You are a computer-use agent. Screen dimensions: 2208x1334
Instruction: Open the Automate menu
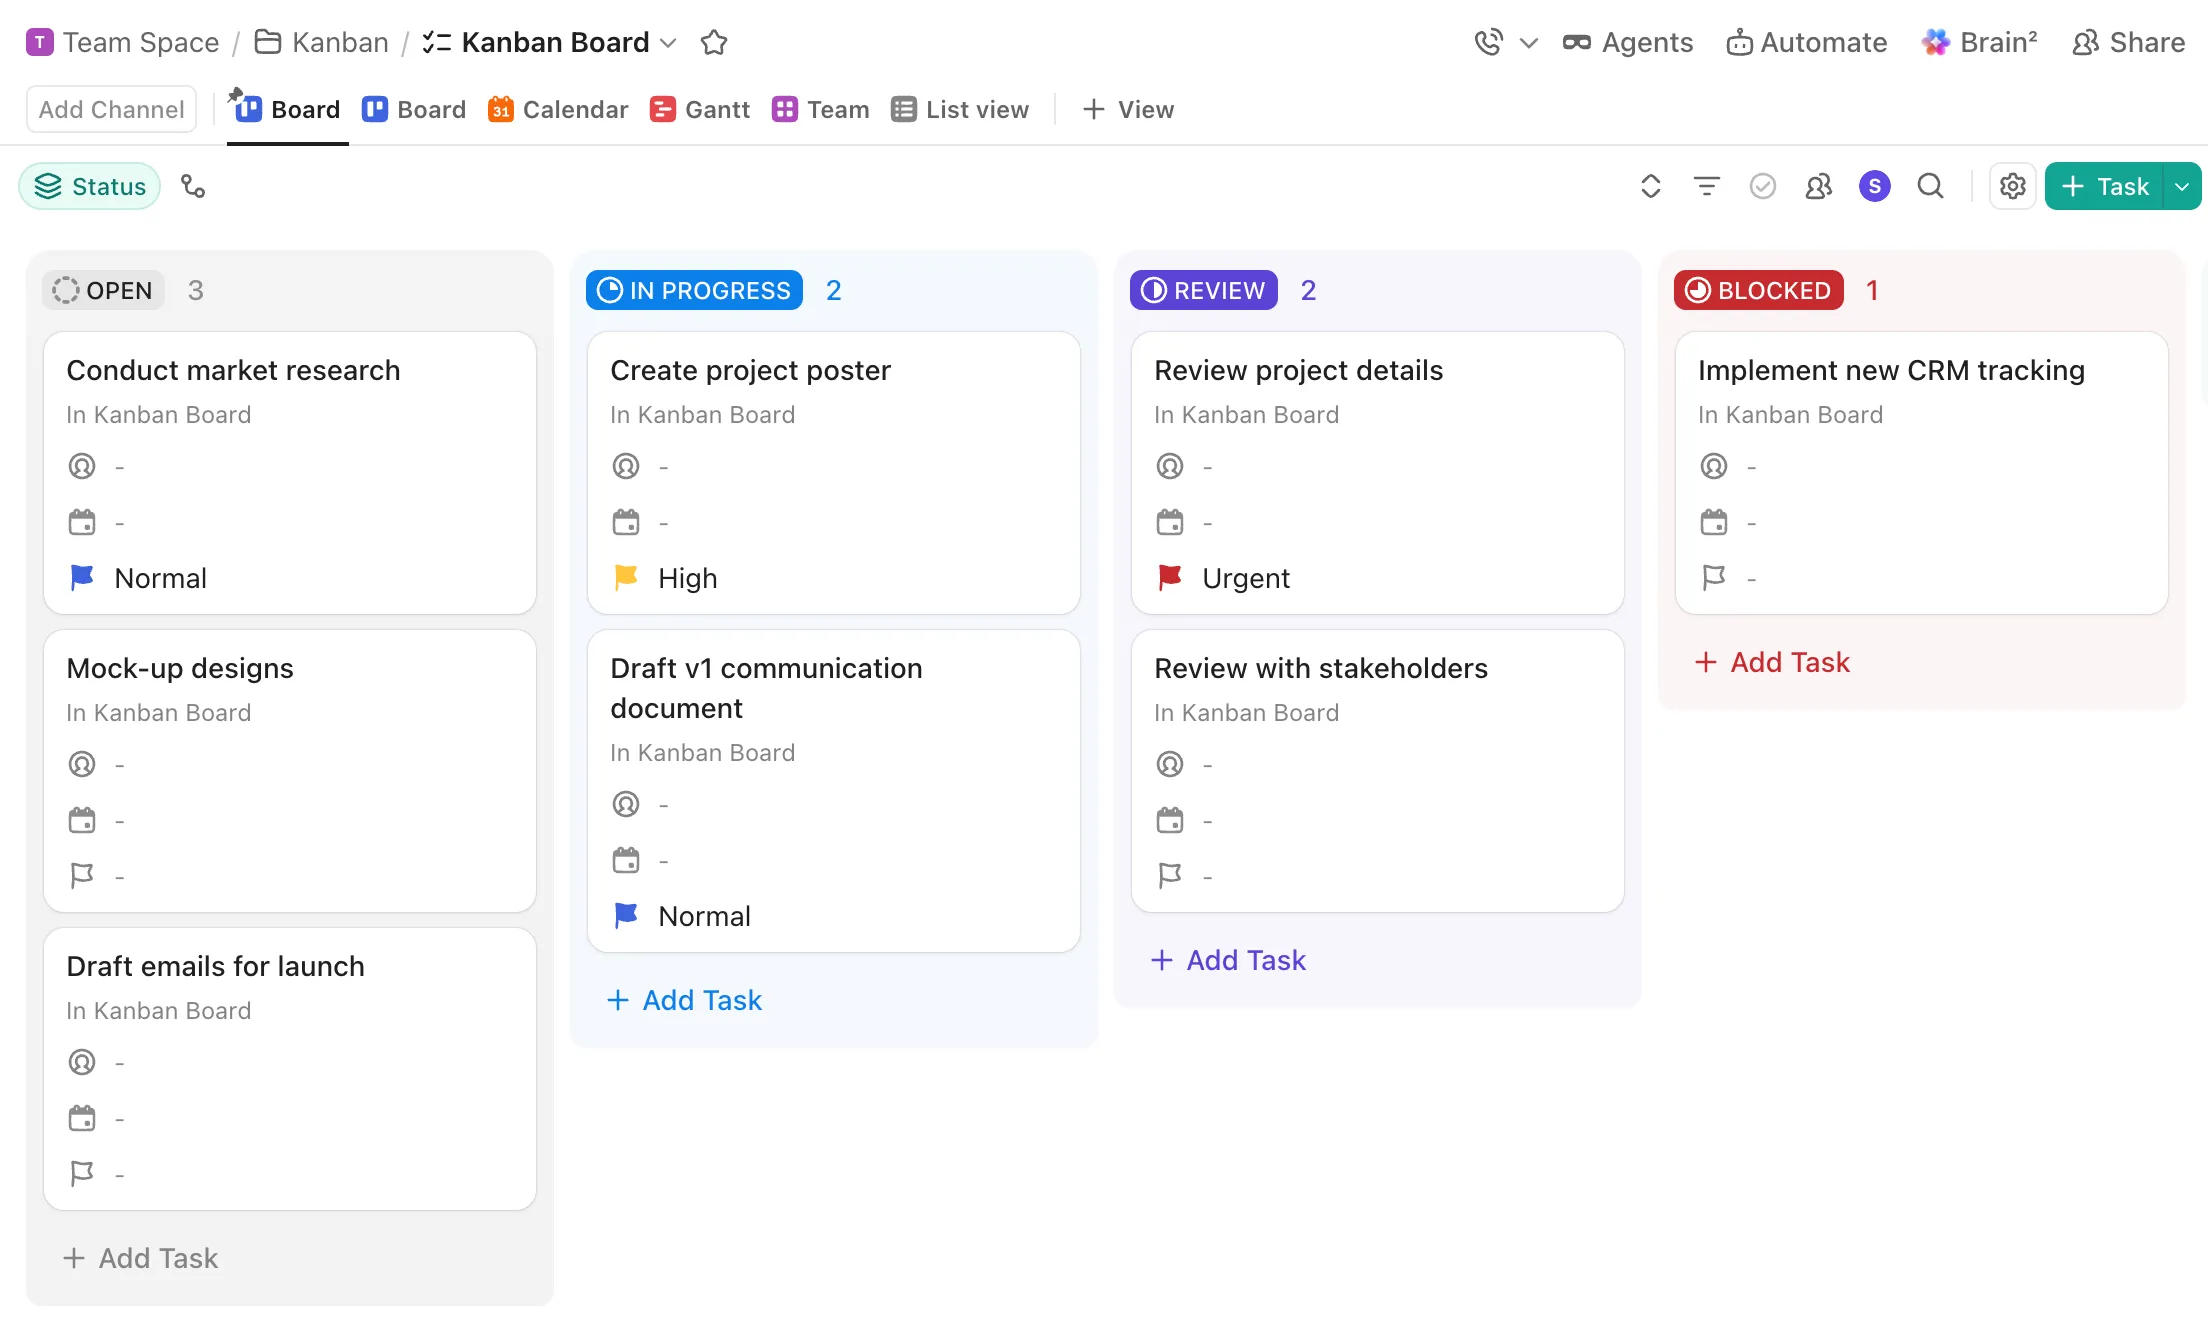pos(1807,42)
